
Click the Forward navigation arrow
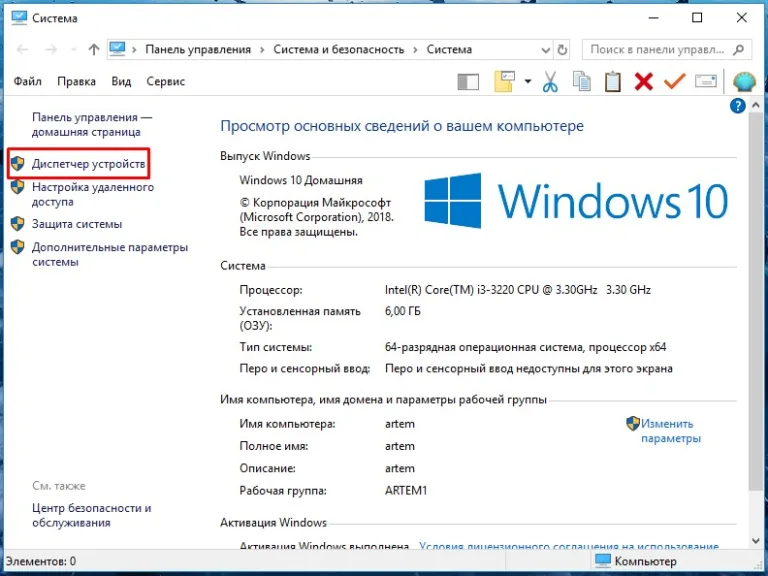click(x=51, y=49)
